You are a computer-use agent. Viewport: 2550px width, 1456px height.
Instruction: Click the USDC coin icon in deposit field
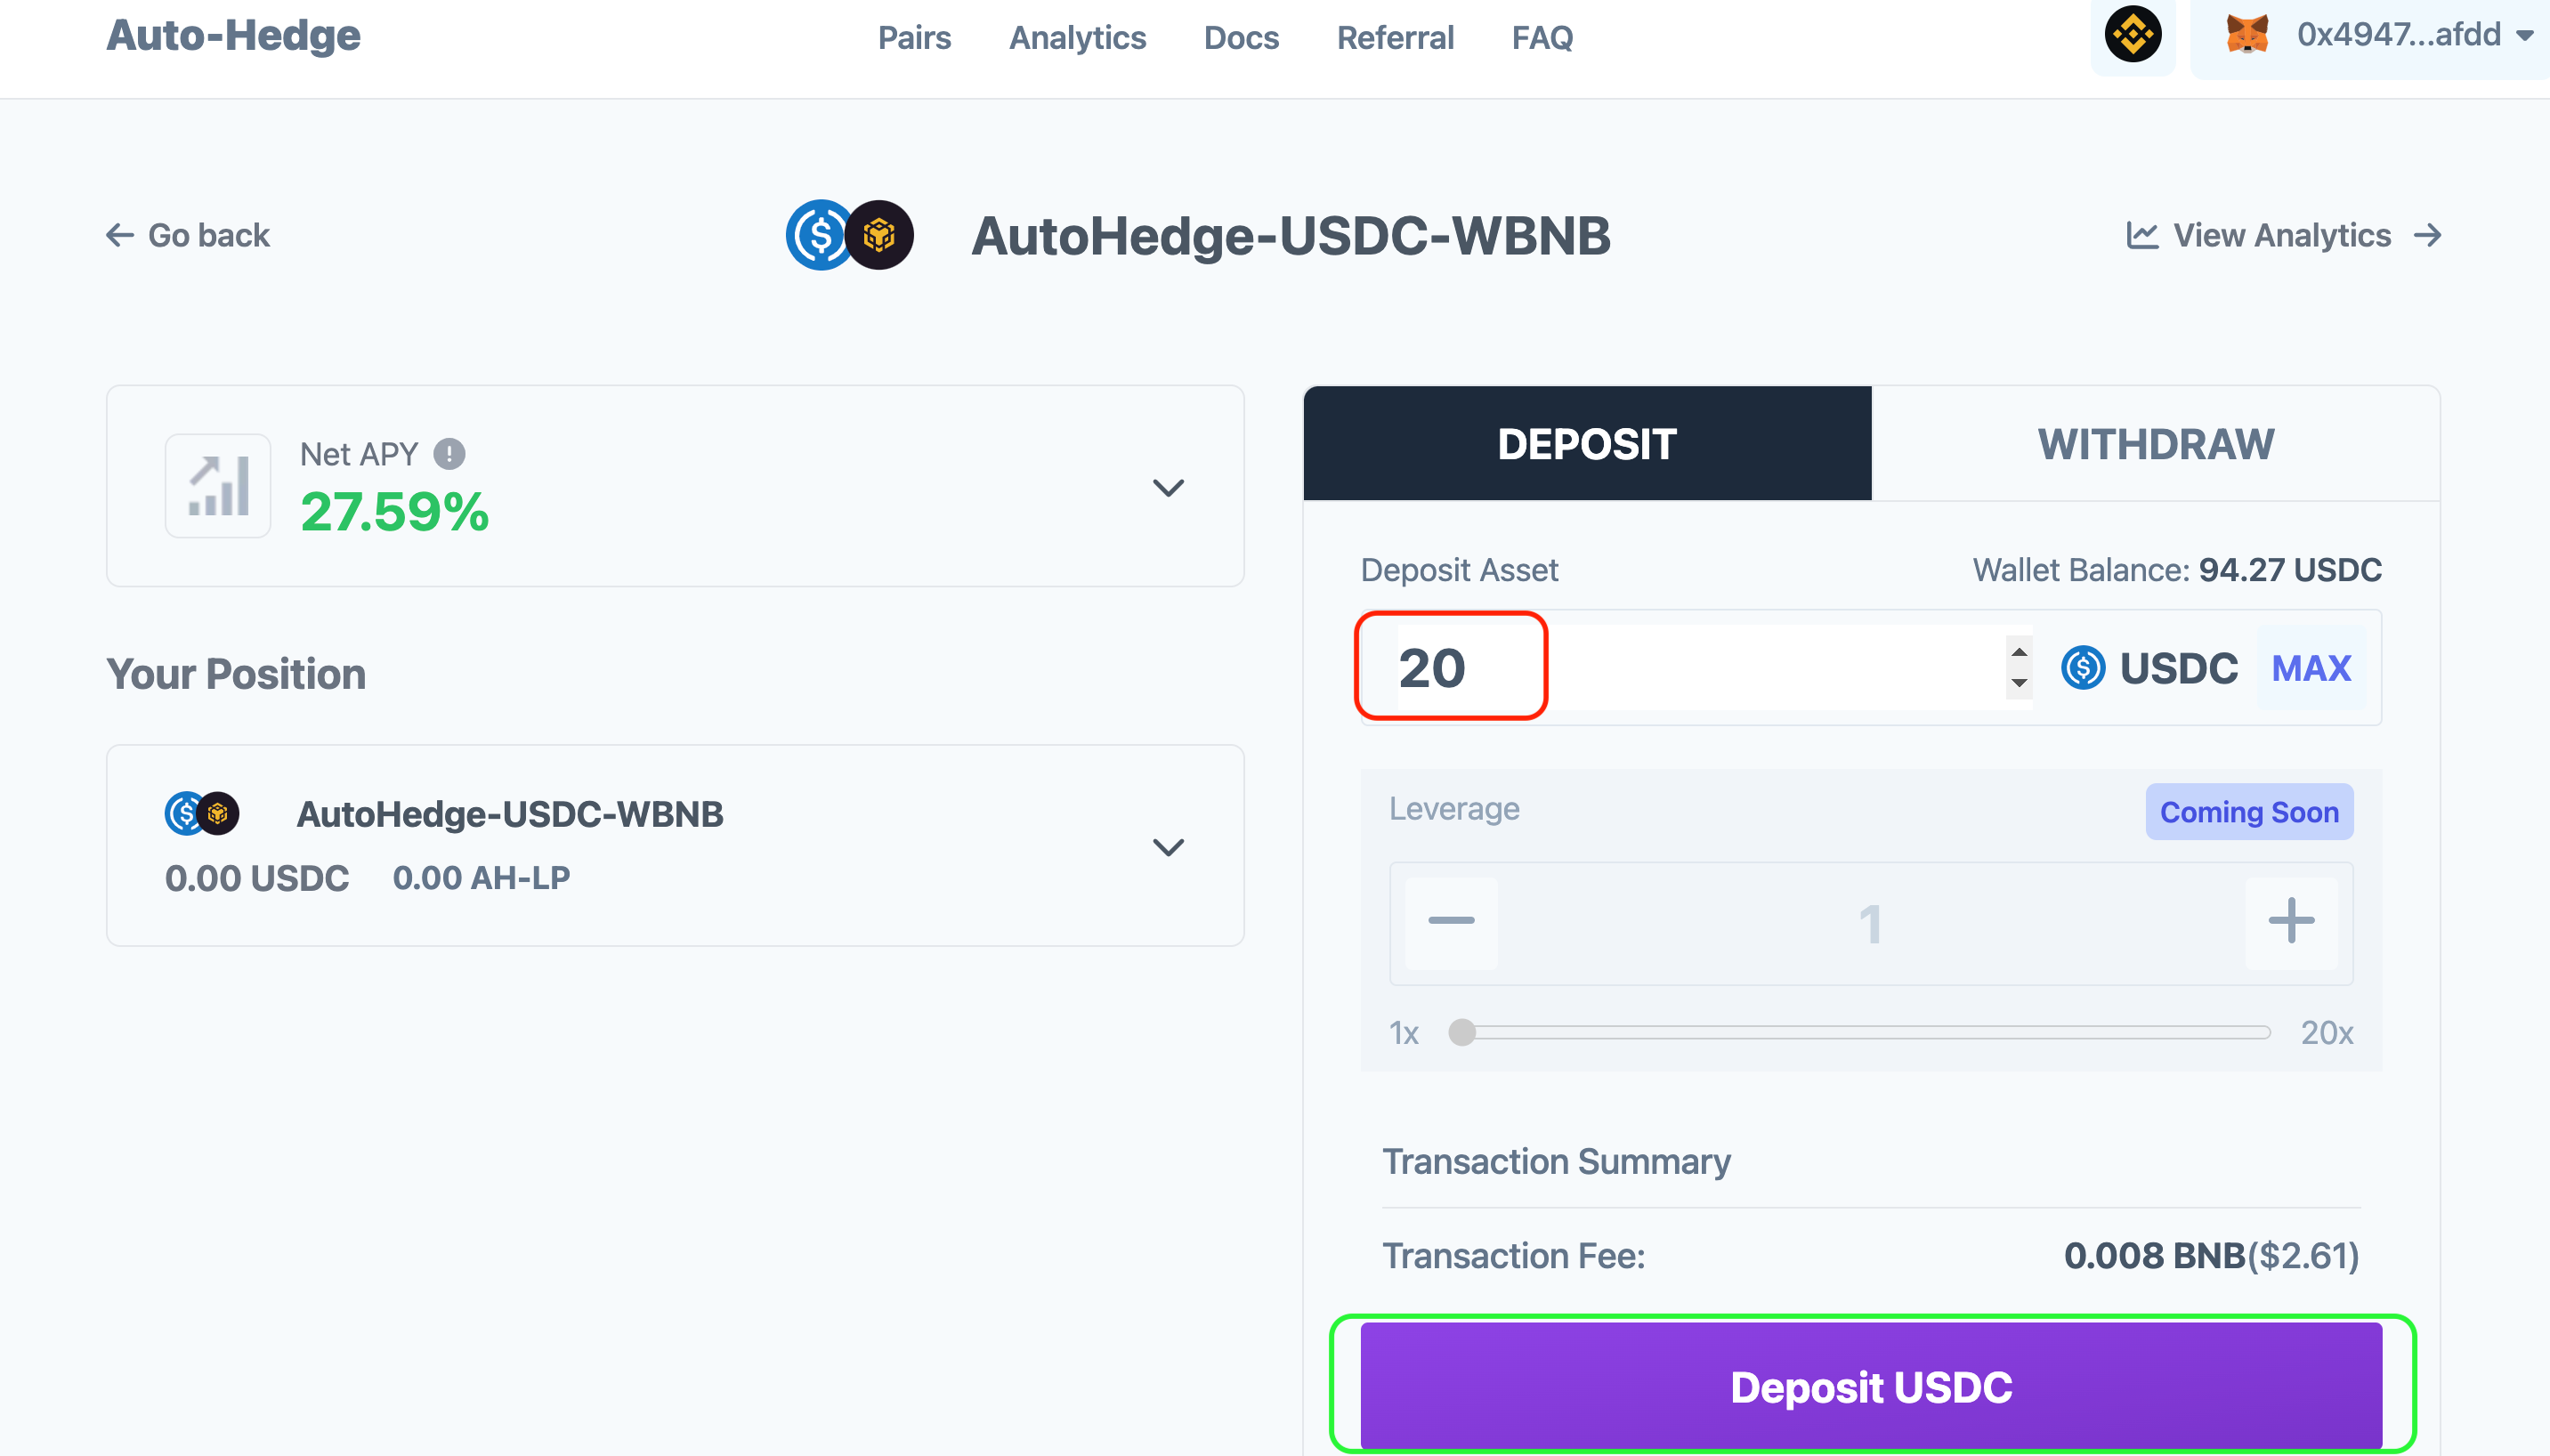coord(2083,668)
